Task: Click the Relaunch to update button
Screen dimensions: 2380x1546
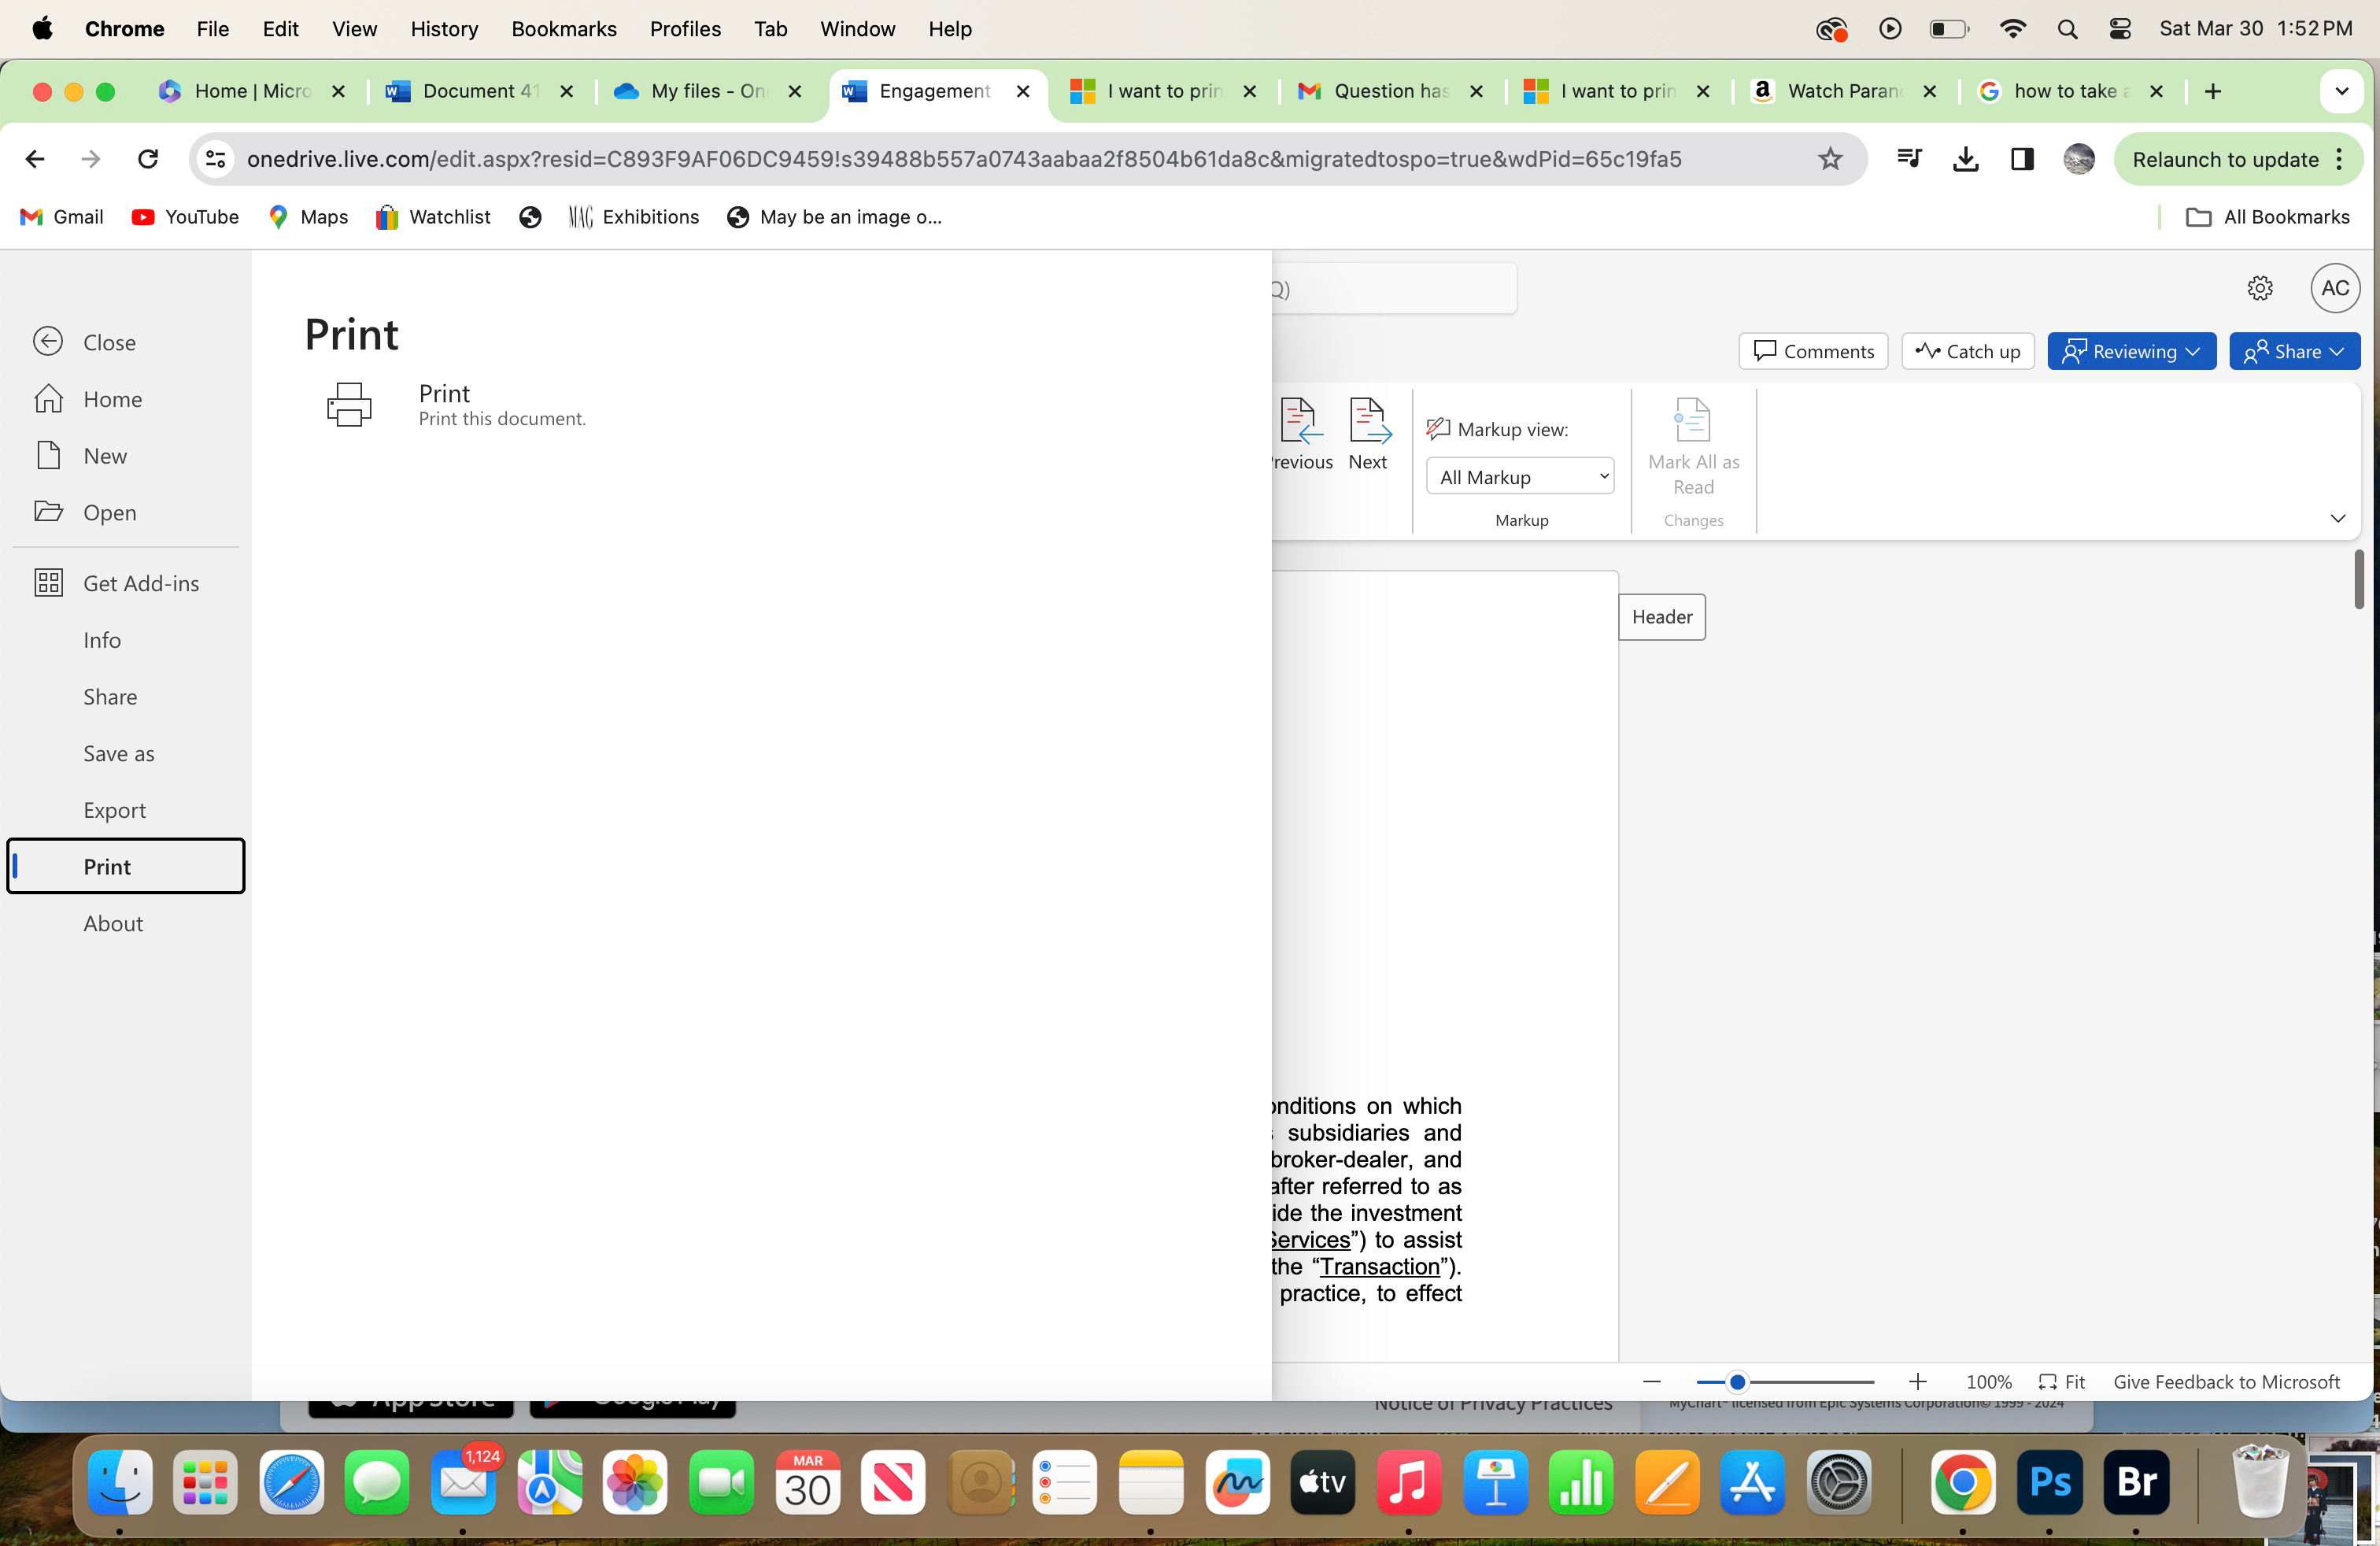Action: click(x=2225, y=159)
